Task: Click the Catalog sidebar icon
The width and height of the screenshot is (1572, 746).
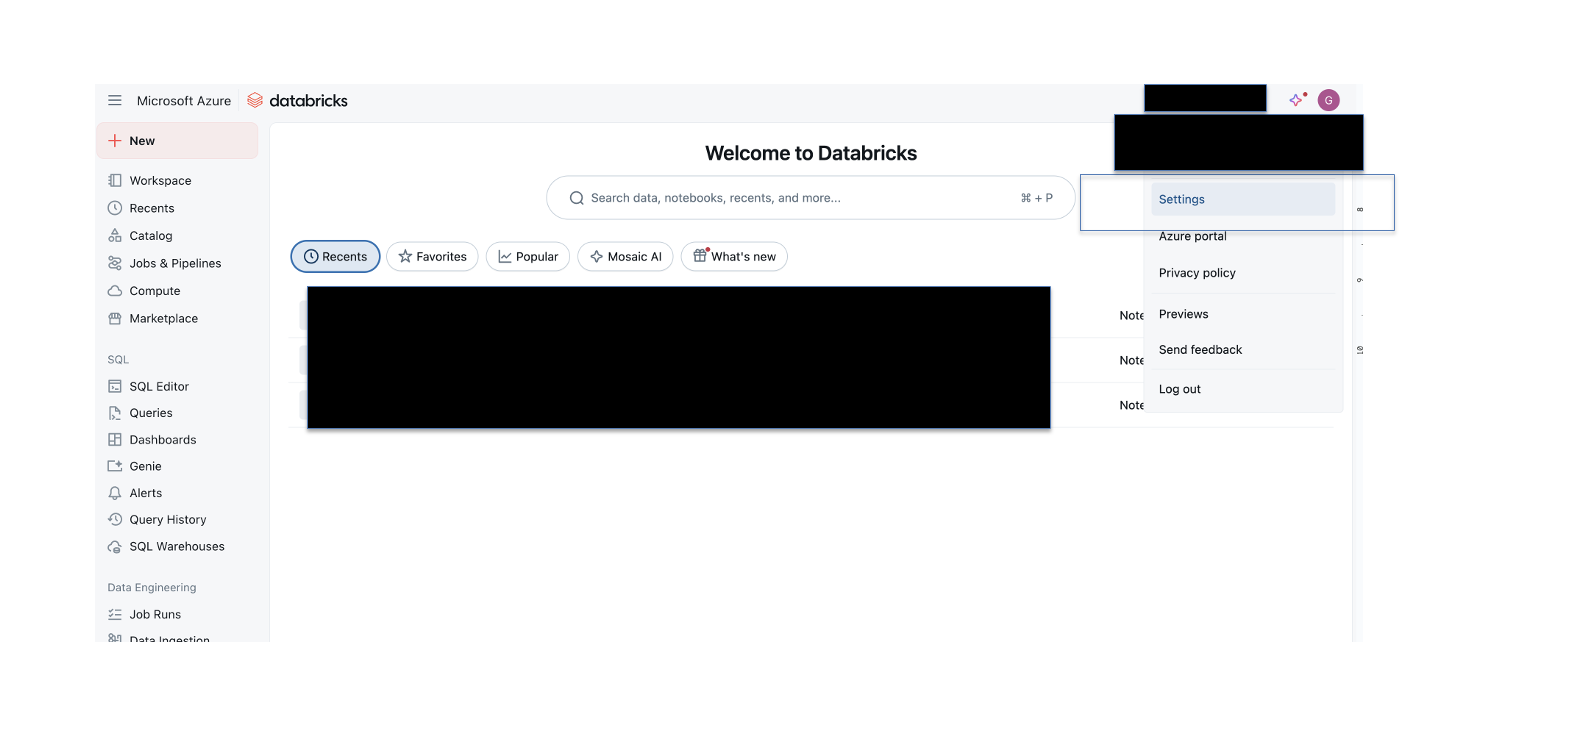Action: tap(115, 236)
